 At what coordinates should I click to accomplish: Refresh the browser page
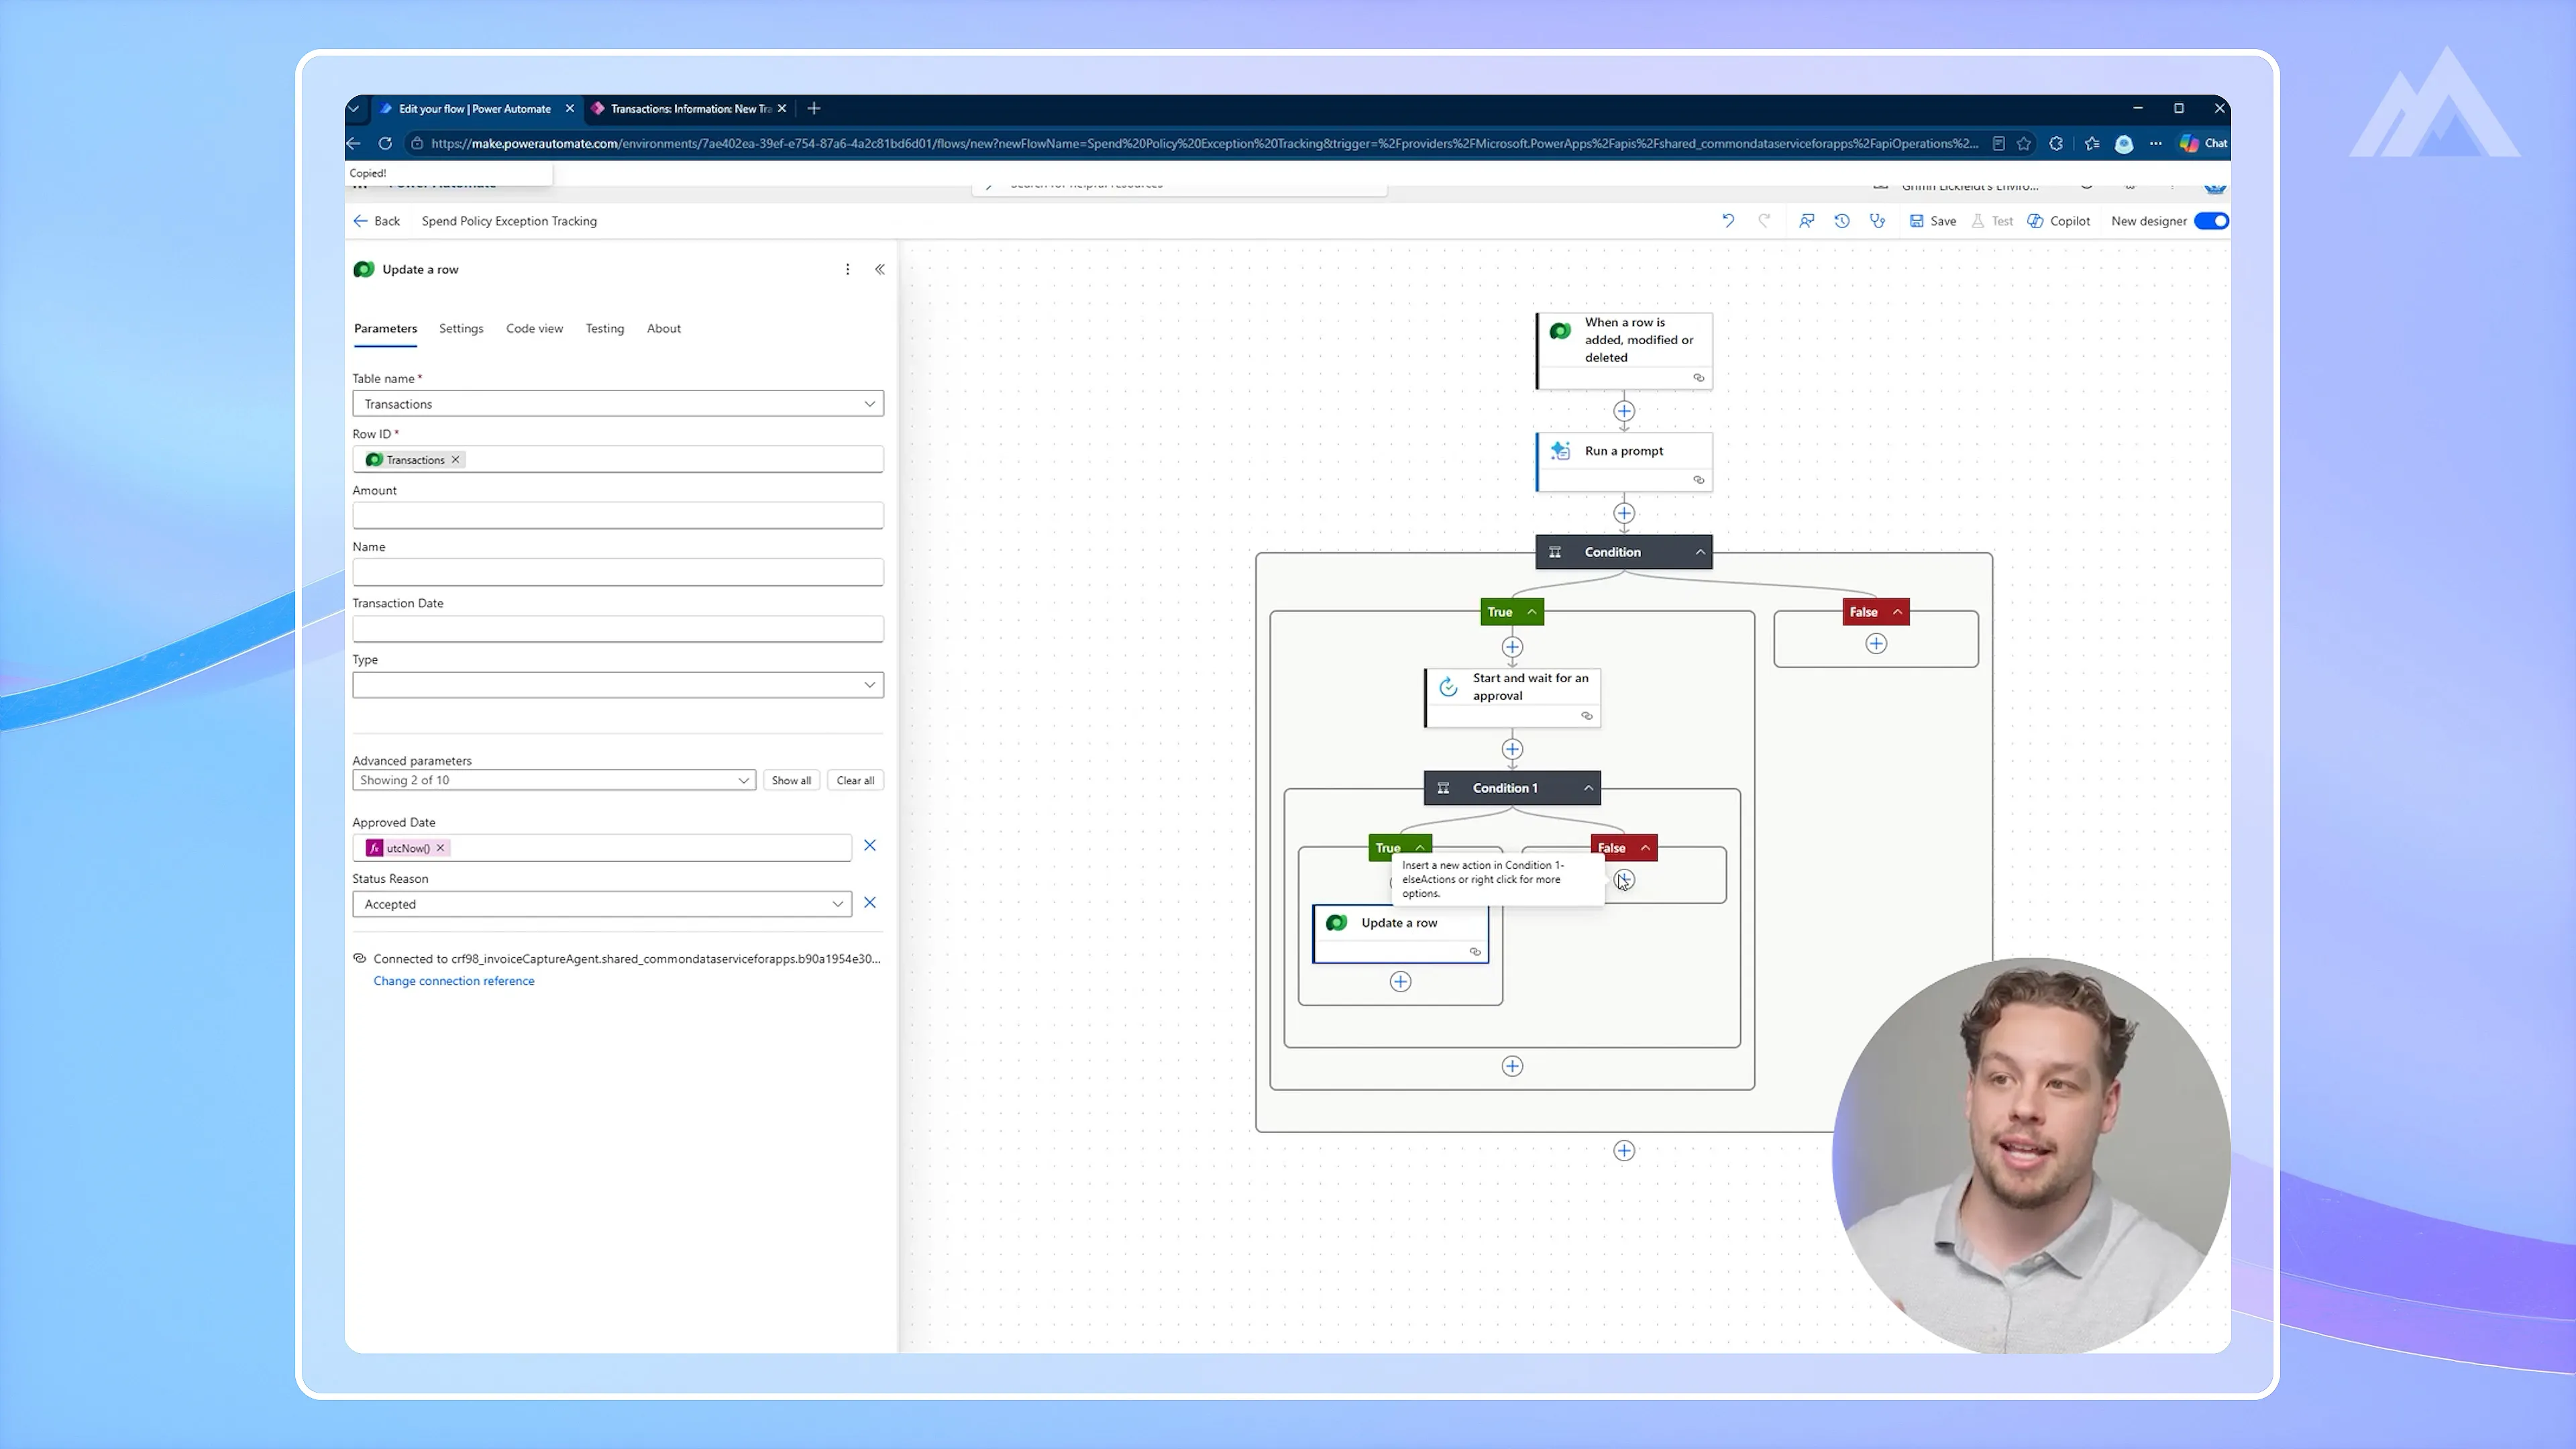[x=385, y=143]
